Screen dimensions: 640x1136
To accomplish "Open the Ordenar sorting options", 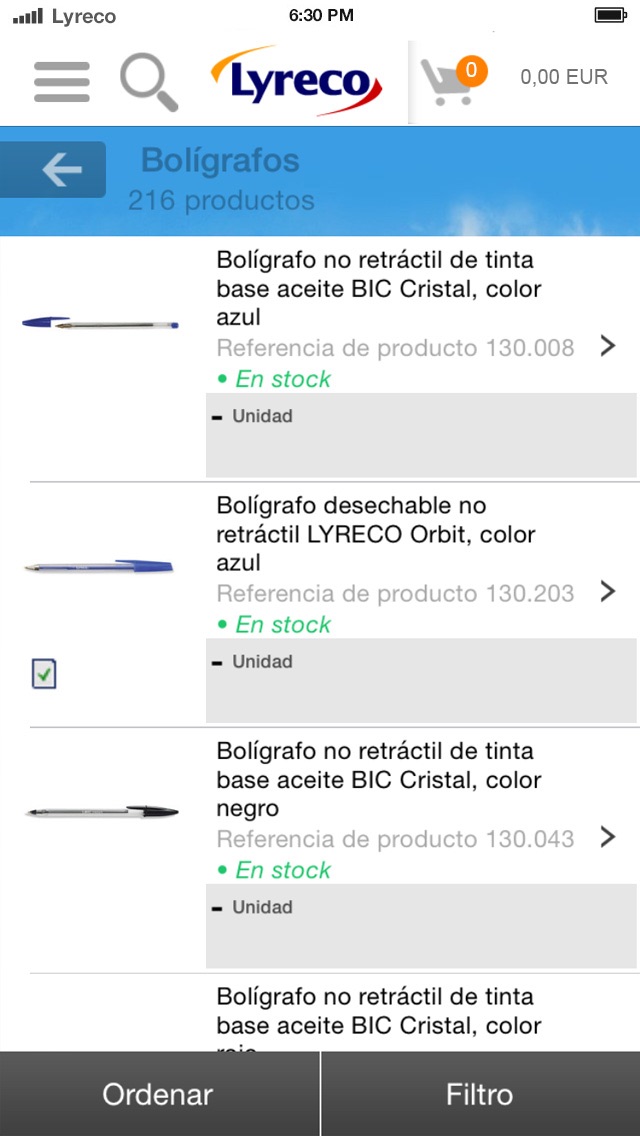I will coord(158,1094).
